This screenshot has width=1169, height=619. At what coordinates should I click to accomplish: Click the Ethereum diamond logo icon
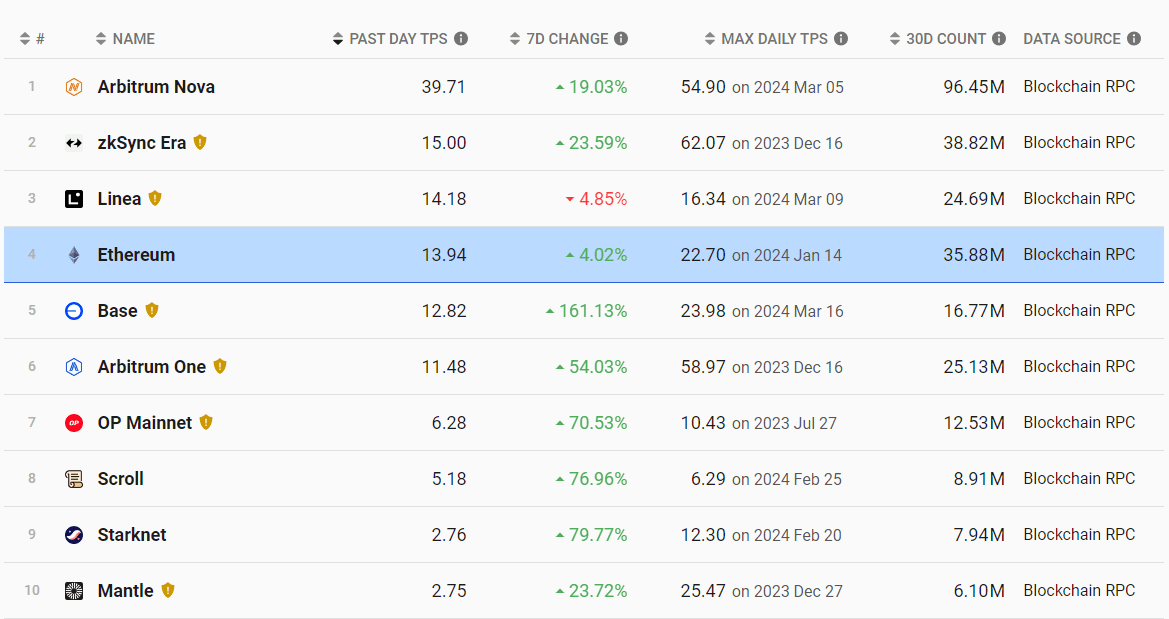point(74,255)
